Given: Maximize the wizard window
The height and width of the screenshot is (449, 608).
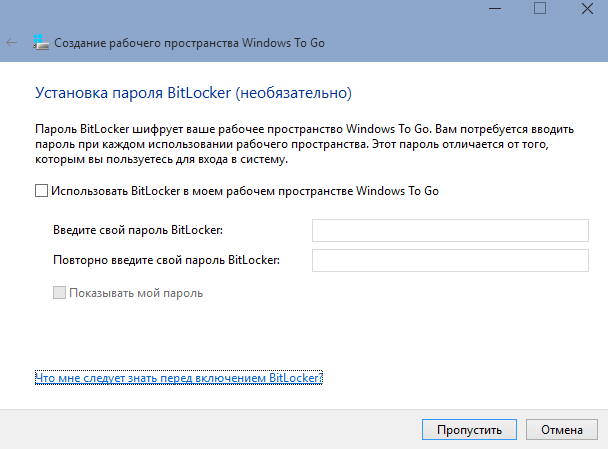Looking at the screenshot, I should [x=540, y=9].
